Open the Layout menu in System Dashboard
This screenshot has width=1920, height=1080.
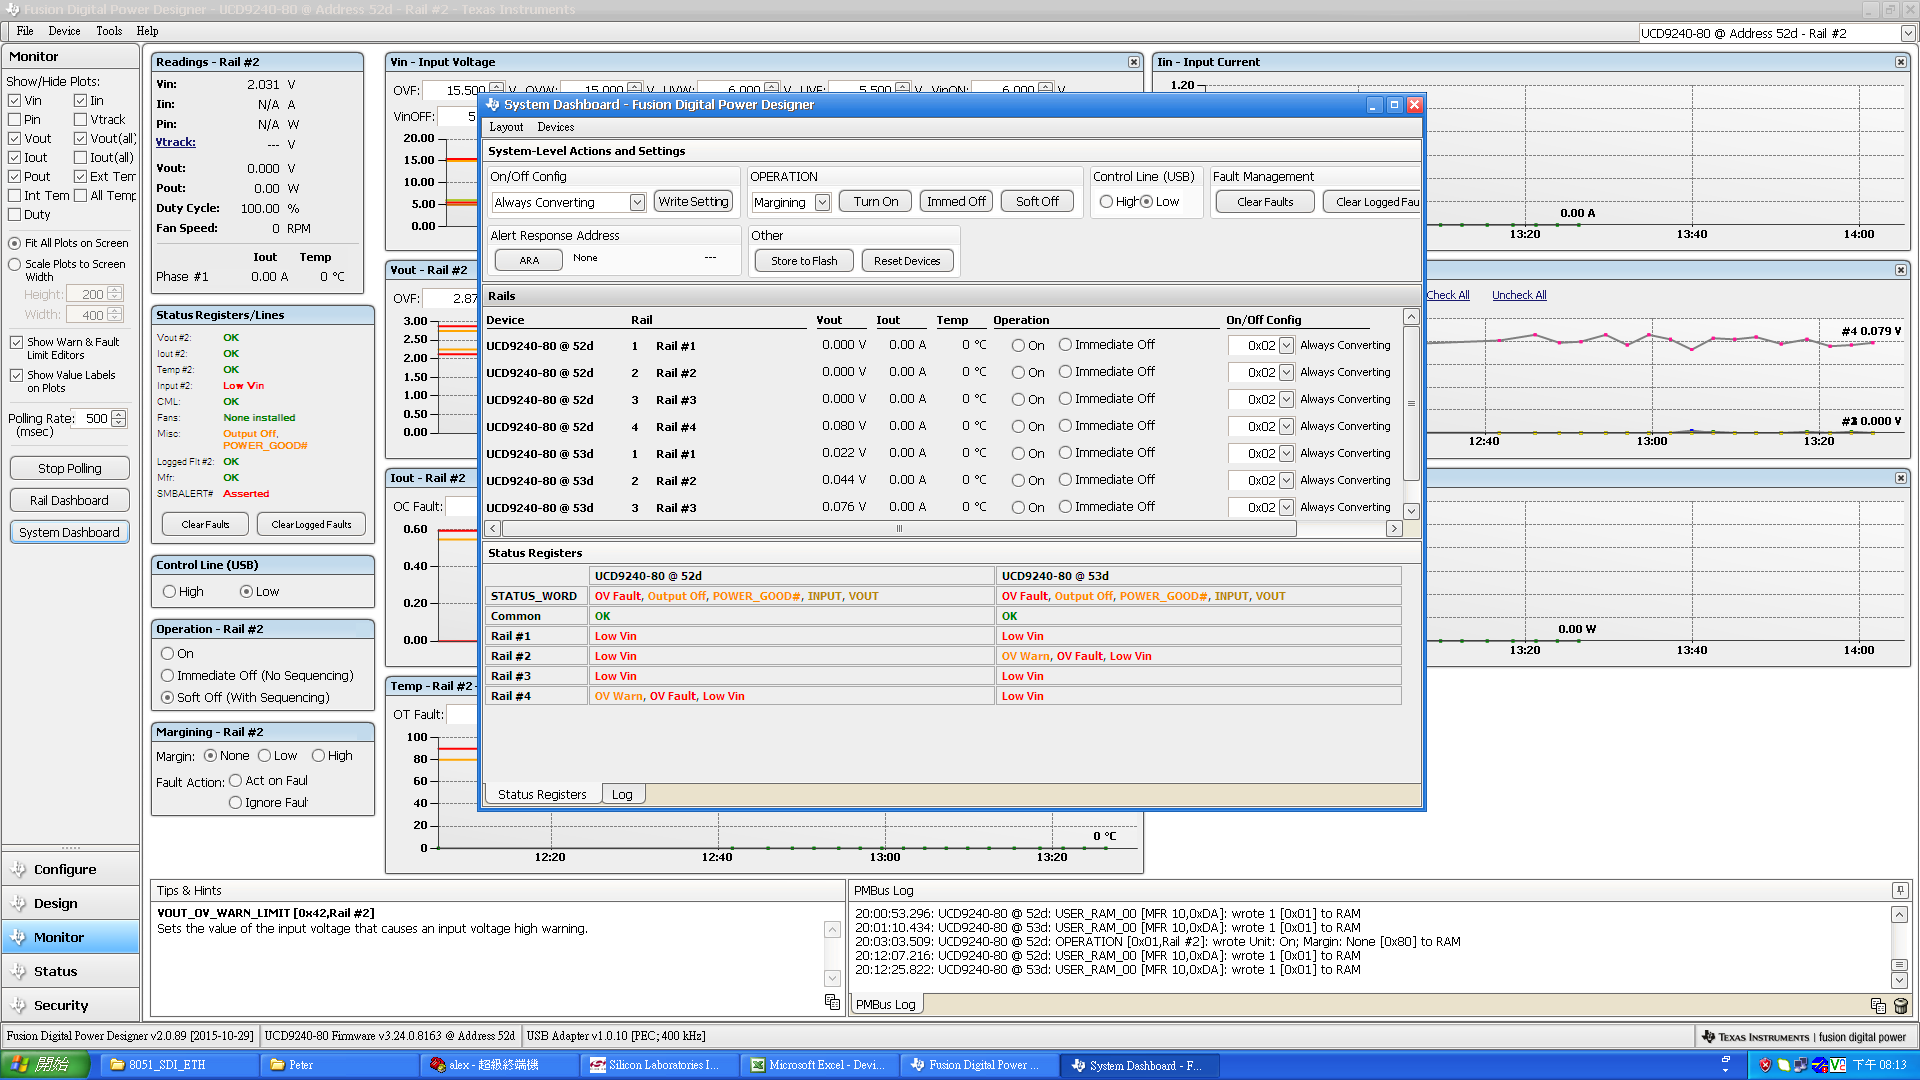coord(506,127)
